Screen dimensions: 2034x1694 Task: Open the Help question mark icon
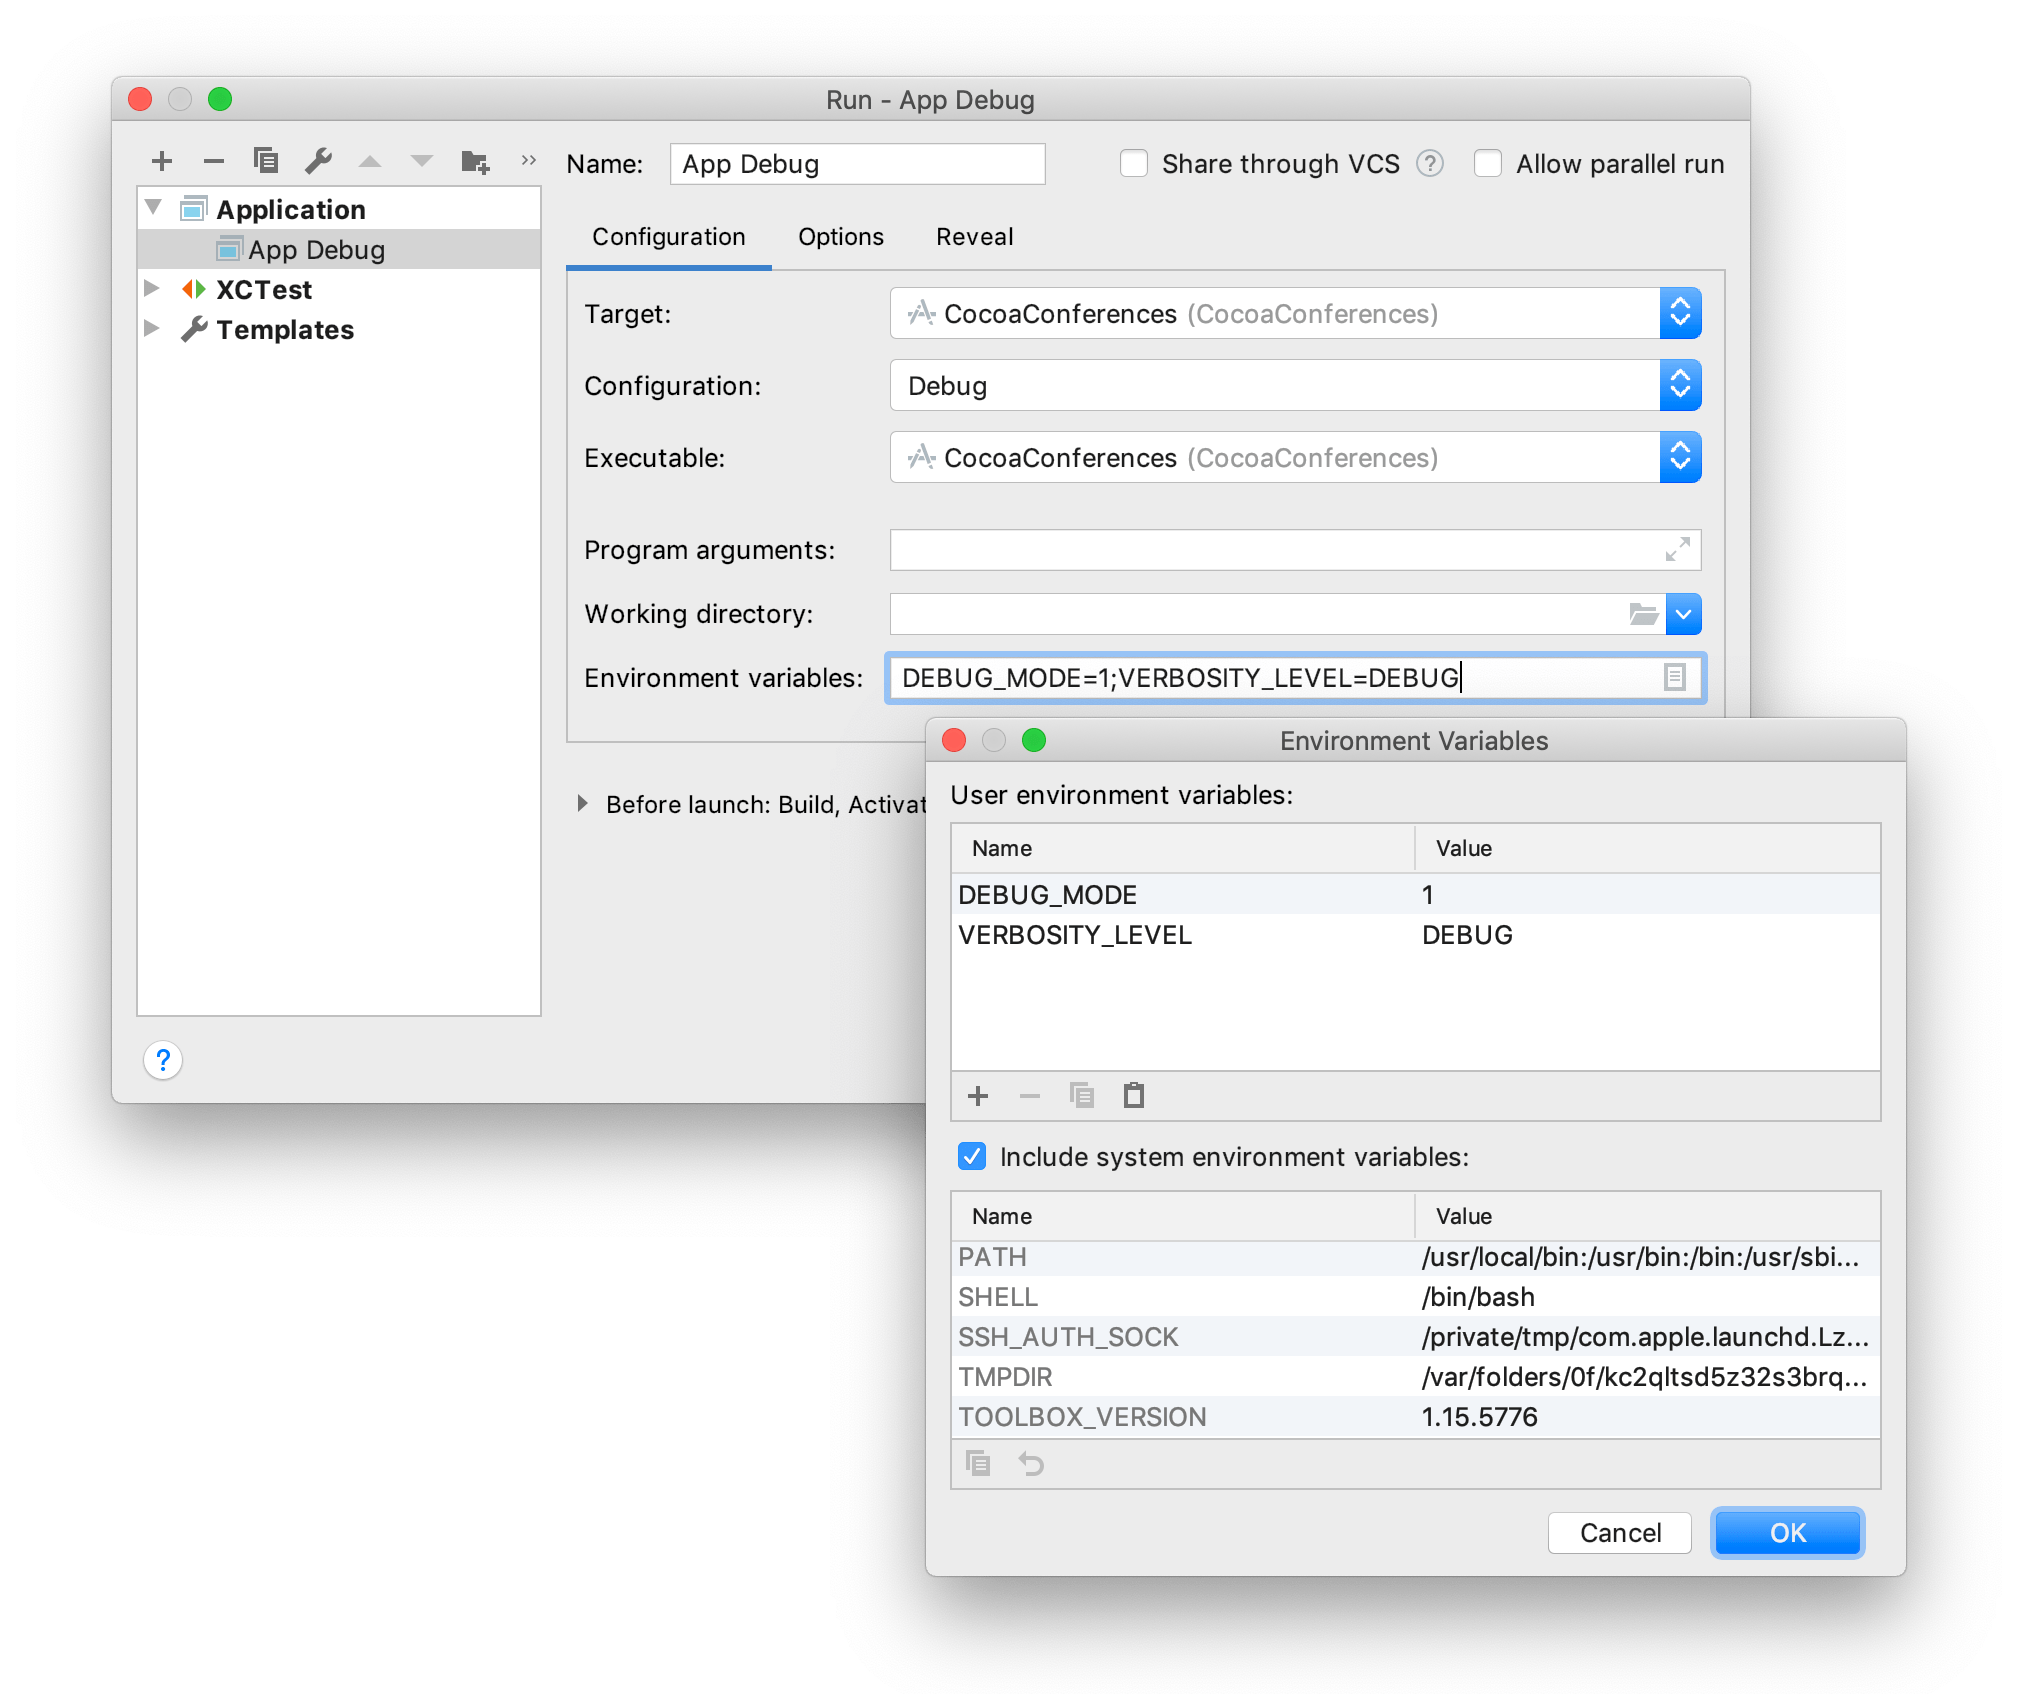163,1060
